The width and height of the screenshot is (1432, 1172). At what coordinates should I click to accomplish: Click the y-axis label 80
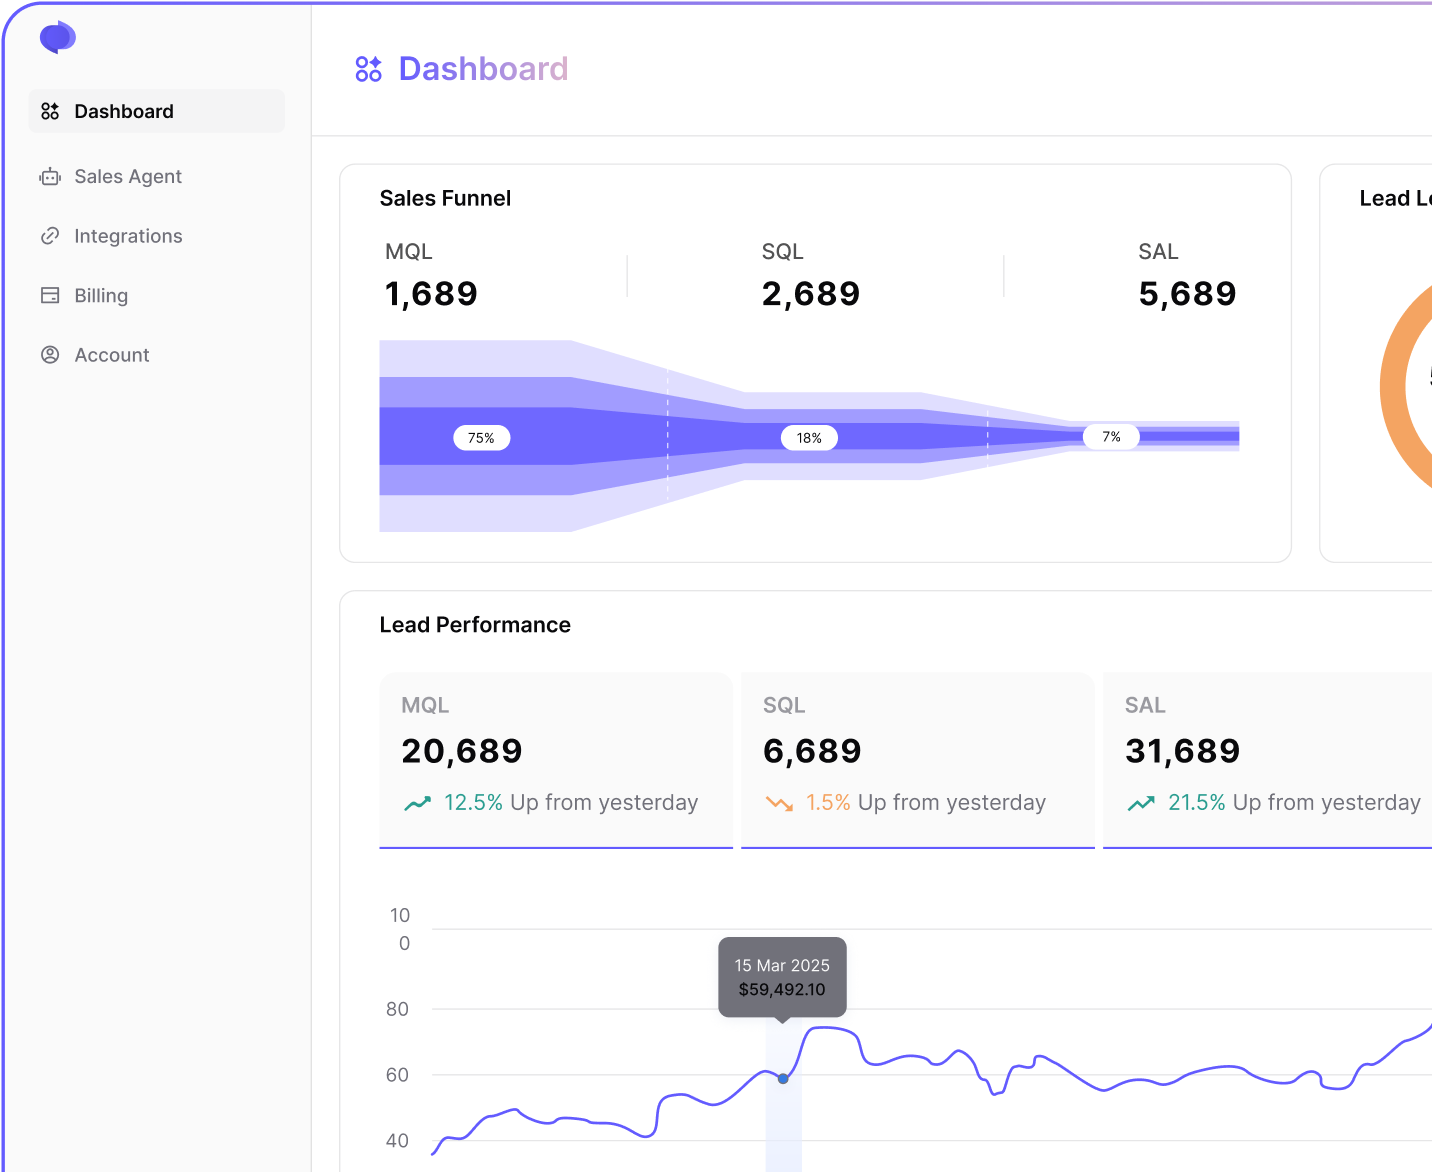pyautogui.click(x=398, y=1009)
